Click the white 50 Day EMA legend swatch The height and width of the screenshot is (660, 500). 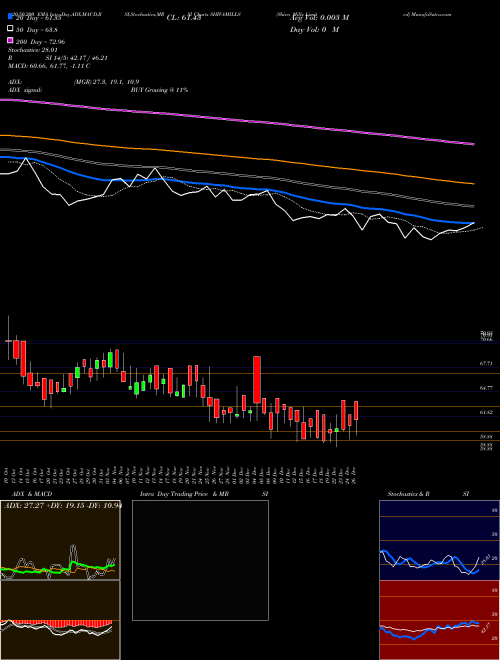pyautogui.click(x=11, y=29)
